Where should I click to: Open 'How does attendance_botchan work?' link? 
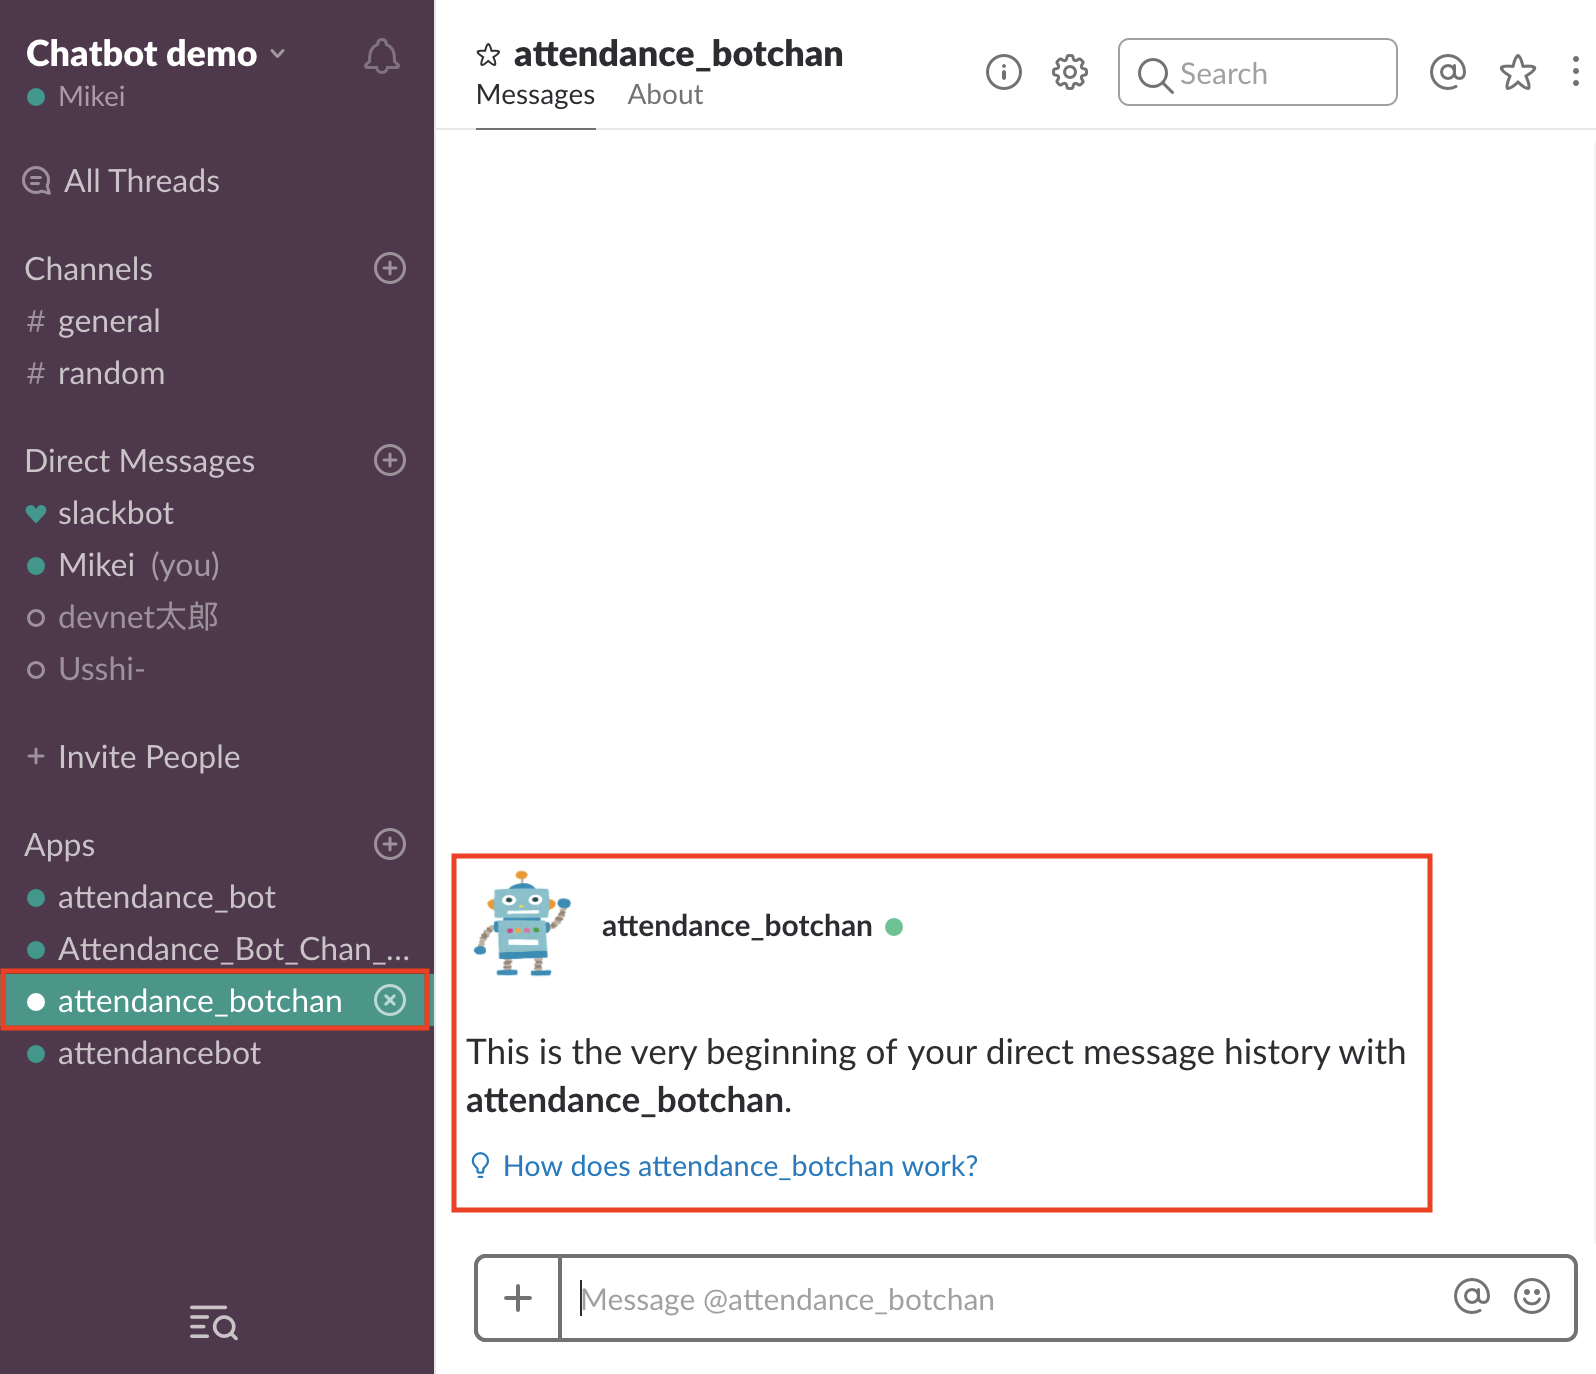pos(739,1166)
